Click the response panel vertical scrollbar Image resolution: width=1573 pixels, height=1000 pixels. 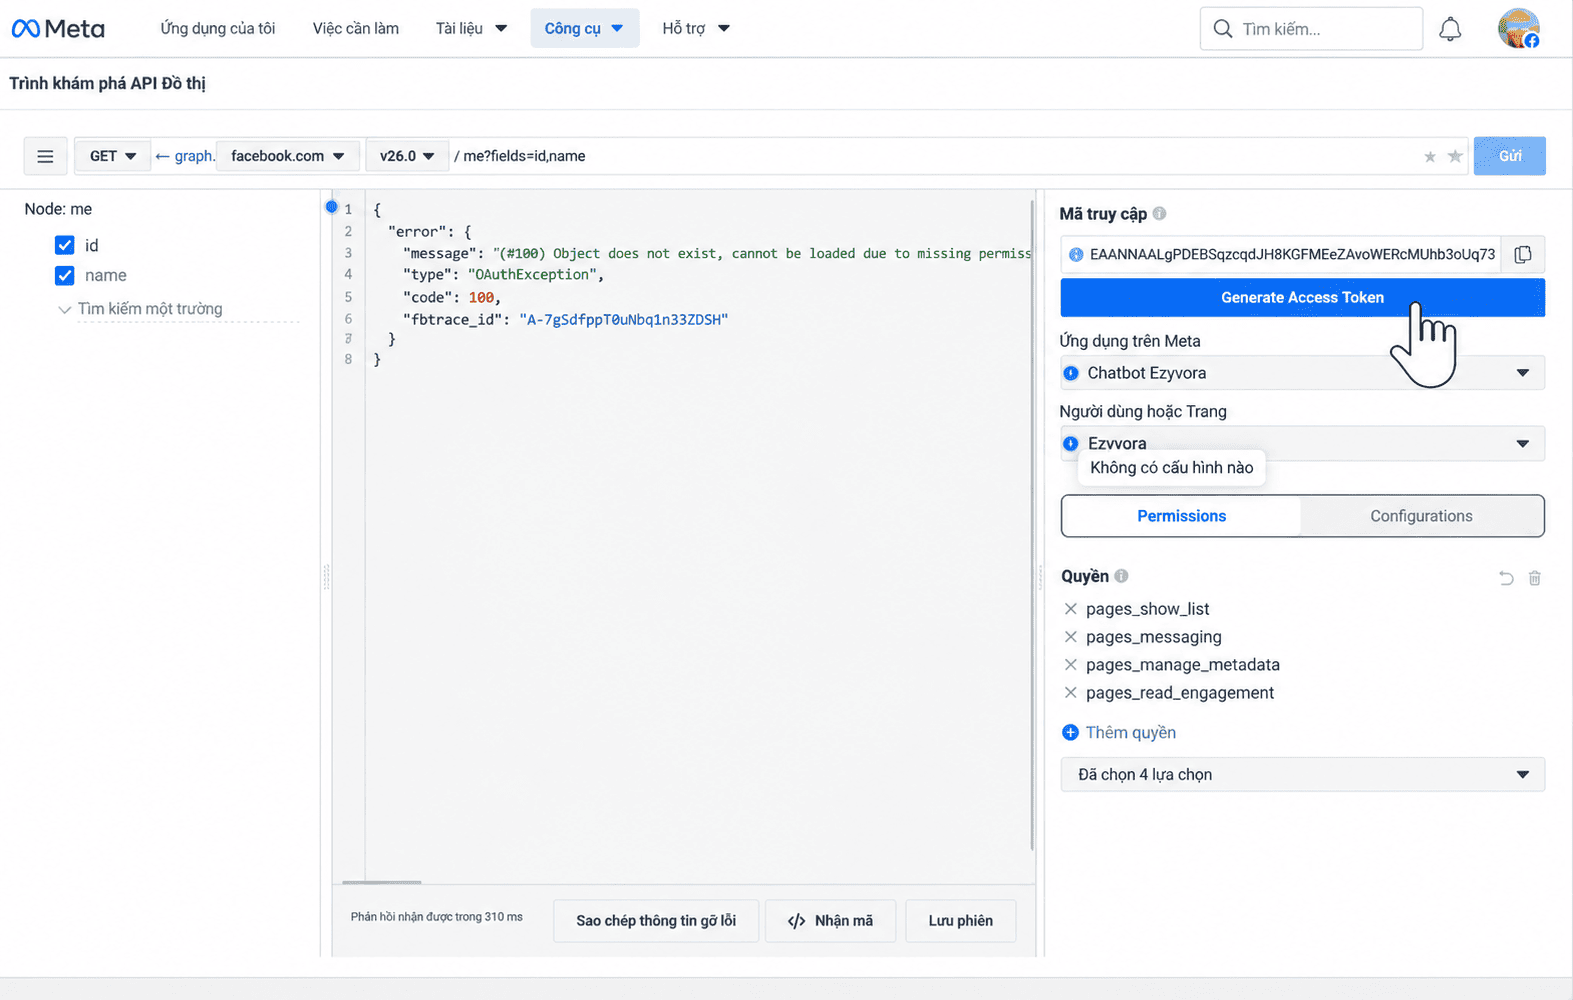pyautogui.click(x=1032, y=525)
